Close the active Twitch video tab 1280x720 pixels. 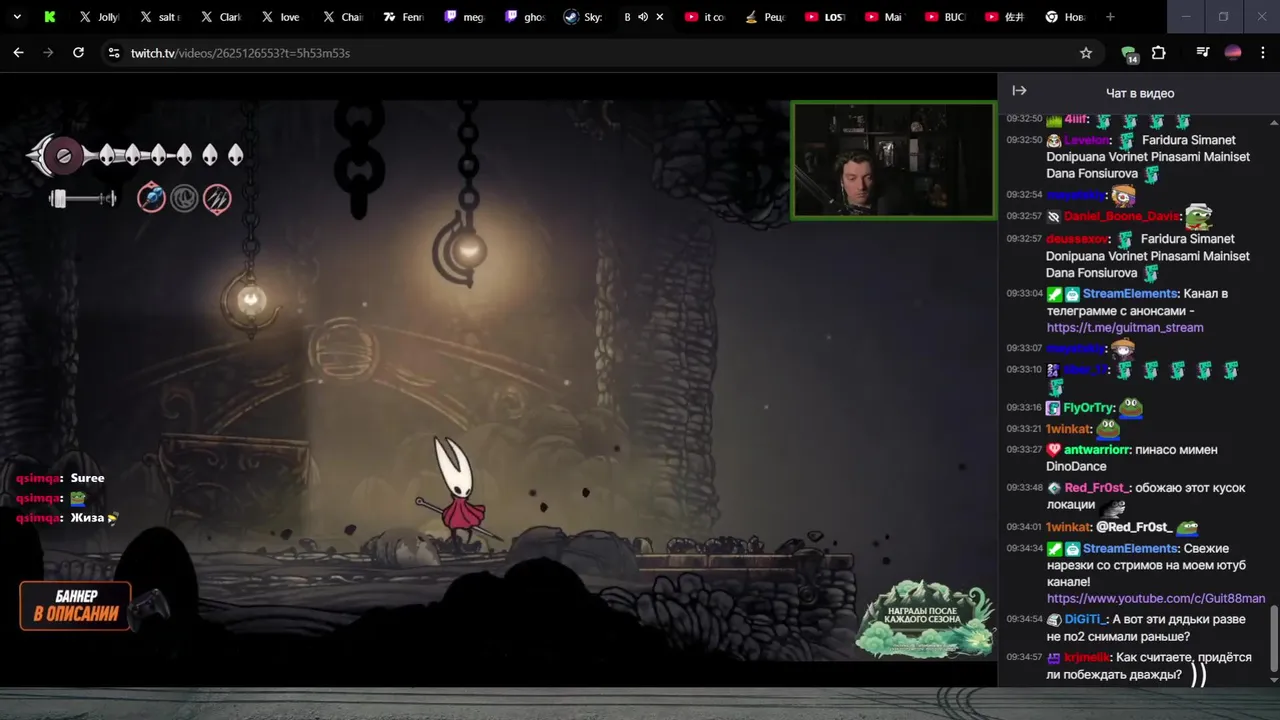pyautogui.click(x=660, y=17)
